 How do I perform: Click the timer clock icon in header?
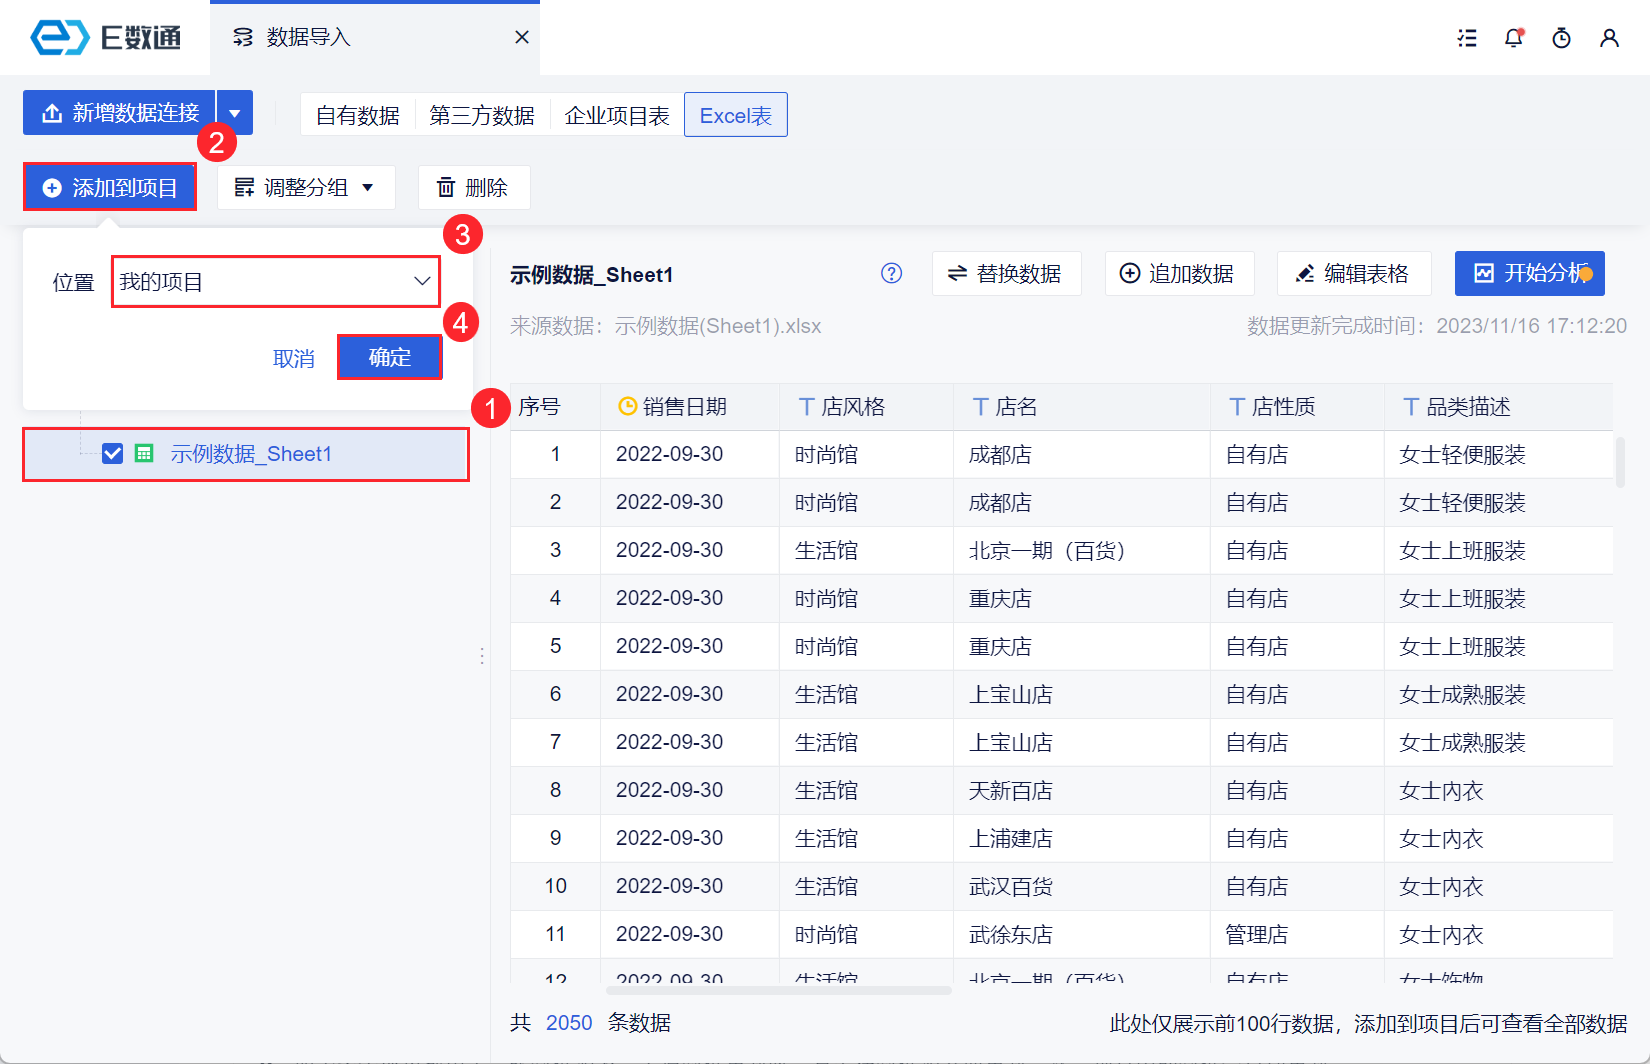(1561, 38)
